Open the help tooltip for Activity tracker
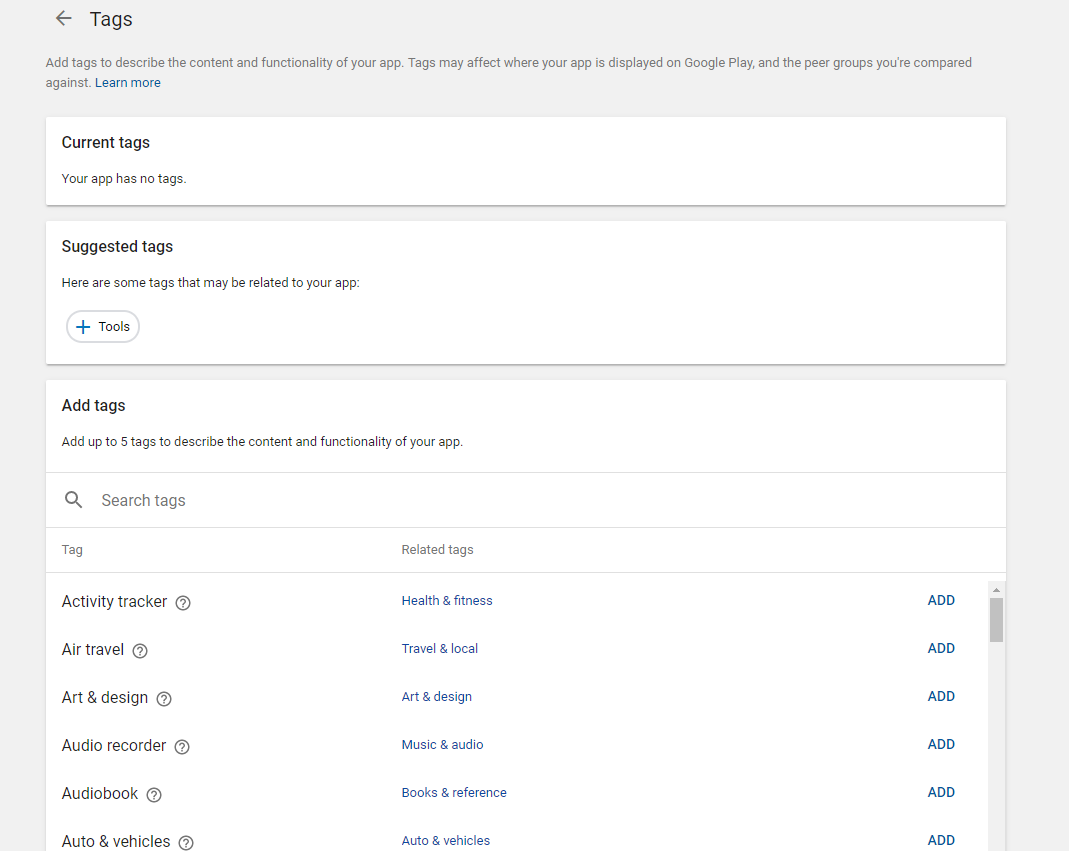 click(182, 602)
